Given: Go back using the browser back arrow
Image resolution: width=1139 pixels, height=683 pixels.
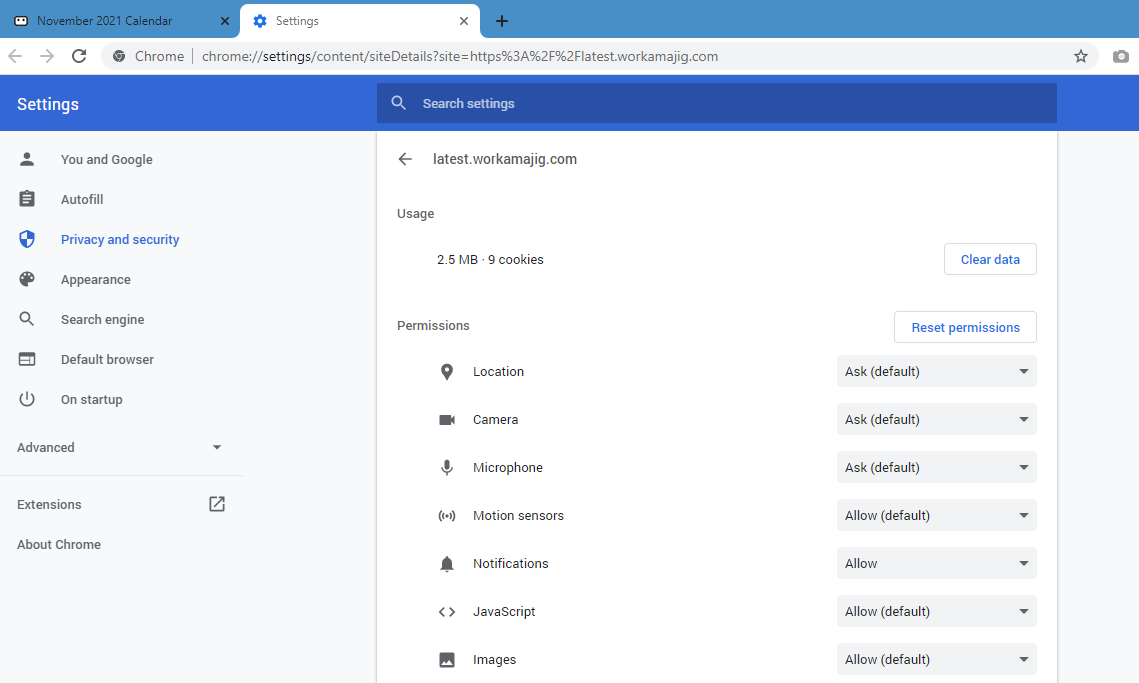Looking at the screenshot, I should 15,56.
